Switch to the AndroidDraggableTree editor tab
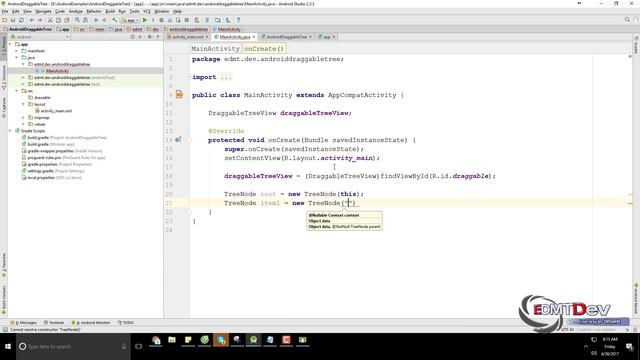This screenshot has width=640, height=360. click(x=287, y=37)
